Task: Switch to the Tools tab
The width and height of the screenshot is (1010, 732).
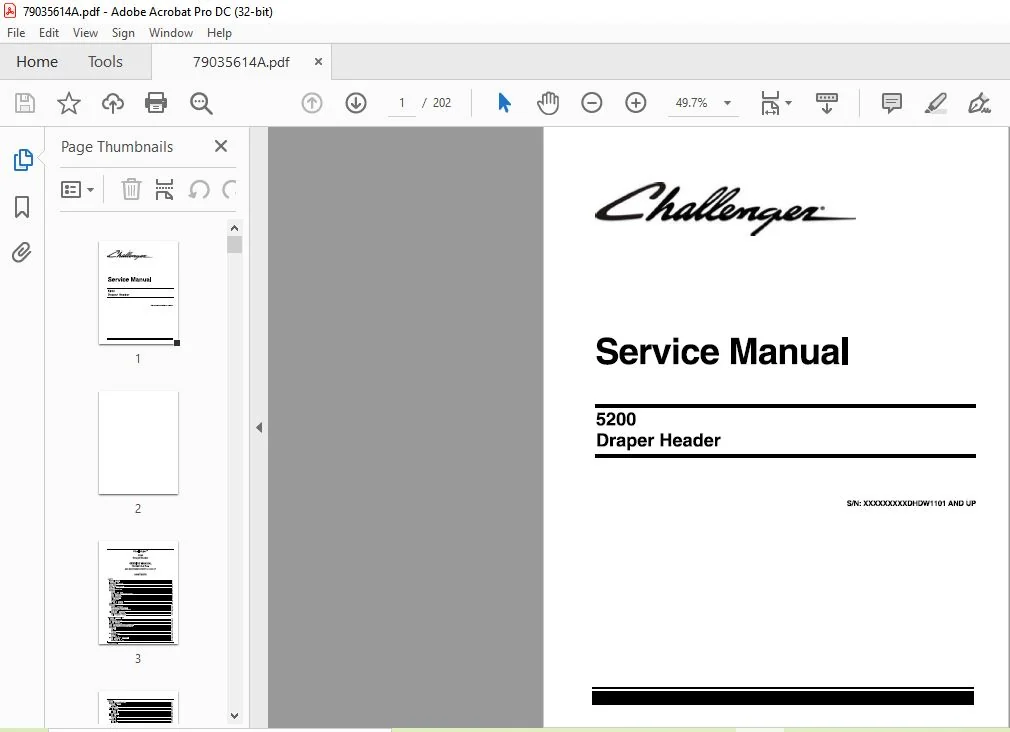Action: pyautogui.click(x=105, y=62)
